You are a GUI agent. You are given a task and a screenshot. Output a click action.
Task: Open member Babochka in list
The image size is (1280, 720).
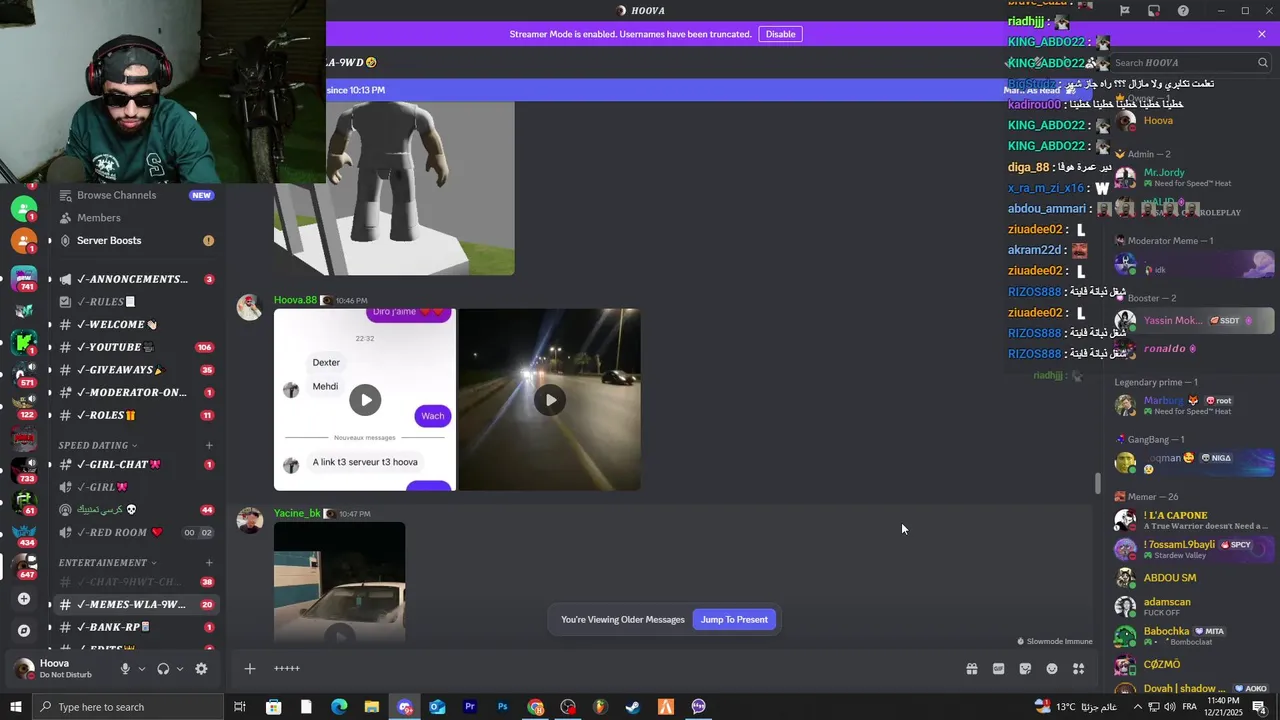click(x=1194, y=635)
